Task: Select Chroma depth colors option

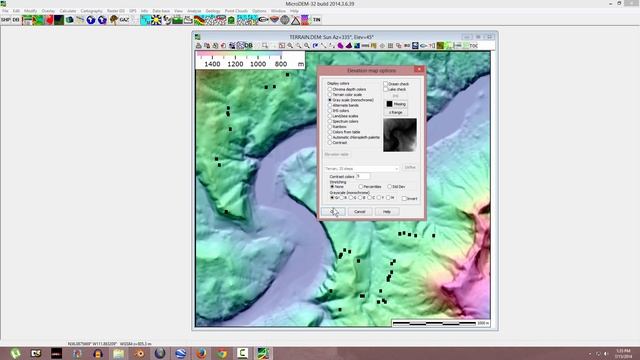Action: 347,89
